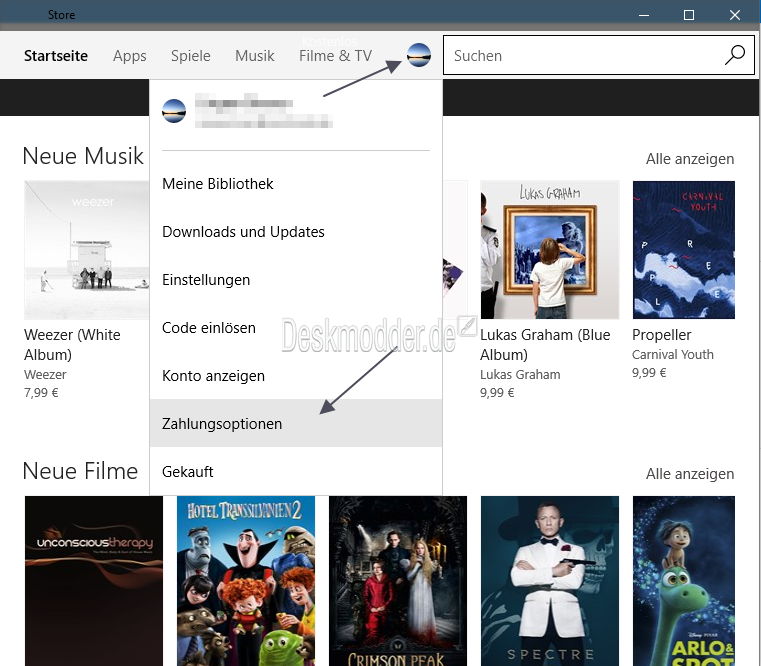Click the 9,99 € price under Propeller
The height and width of the screenshot is (666, 761).
click(x=649, y=372)
